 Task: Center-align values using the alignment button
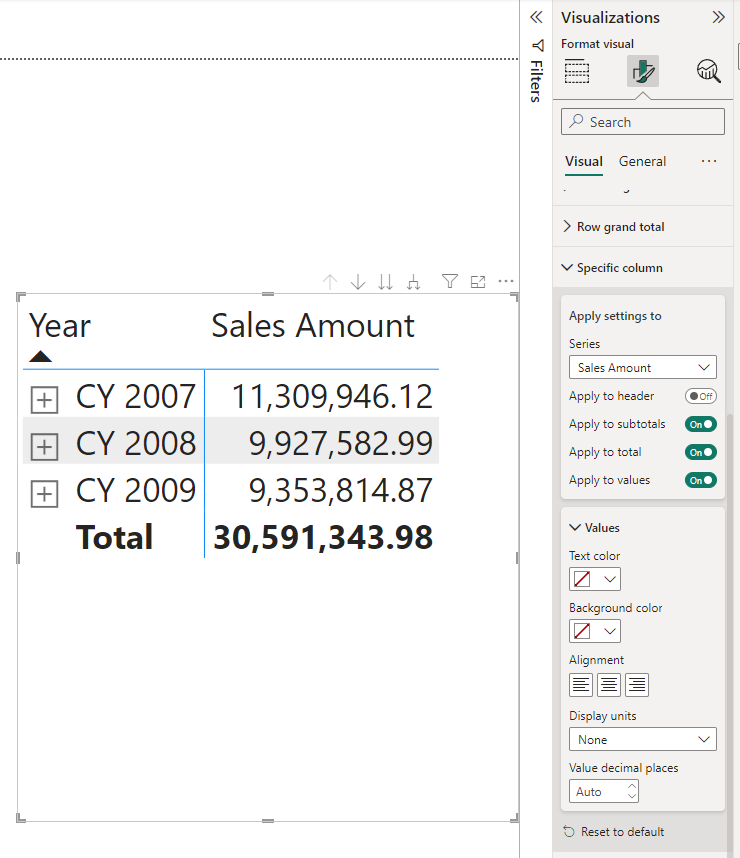tap(609, 685)
